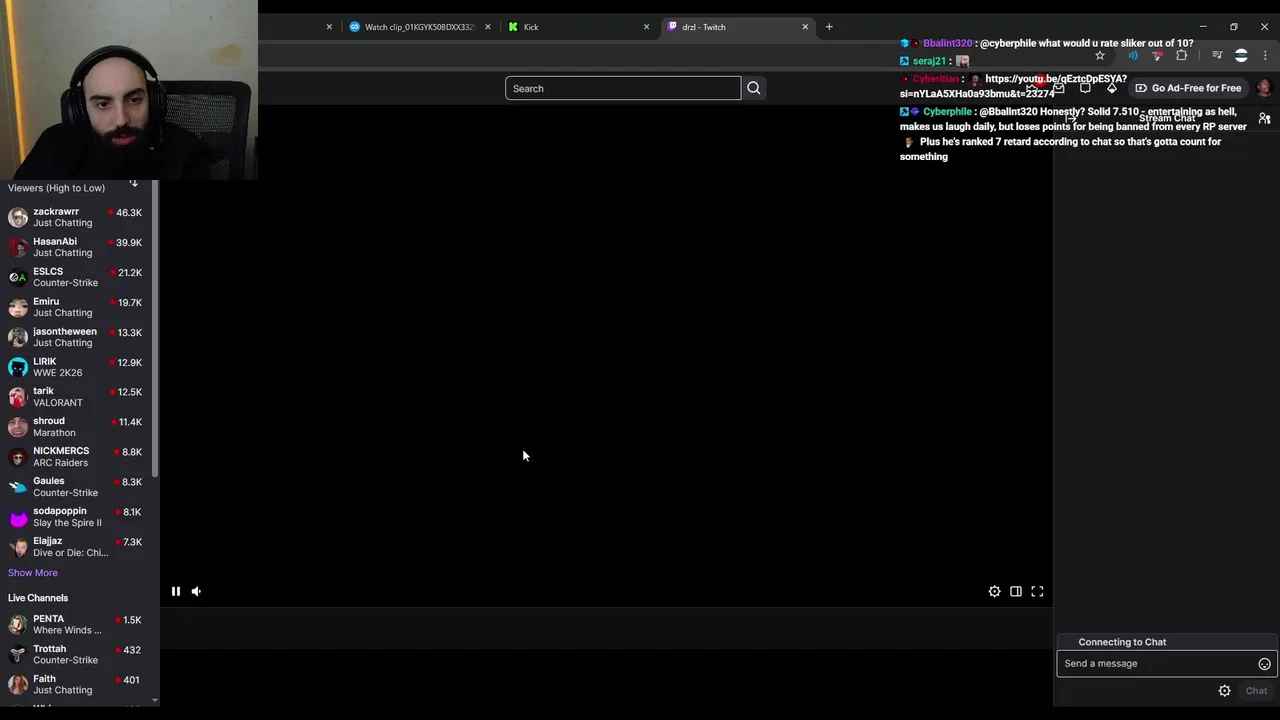Image resolution: width=1280 pixels, height=720 pixels.
Task: Open tarik VALORANT channel
Action: coord(76,397)
